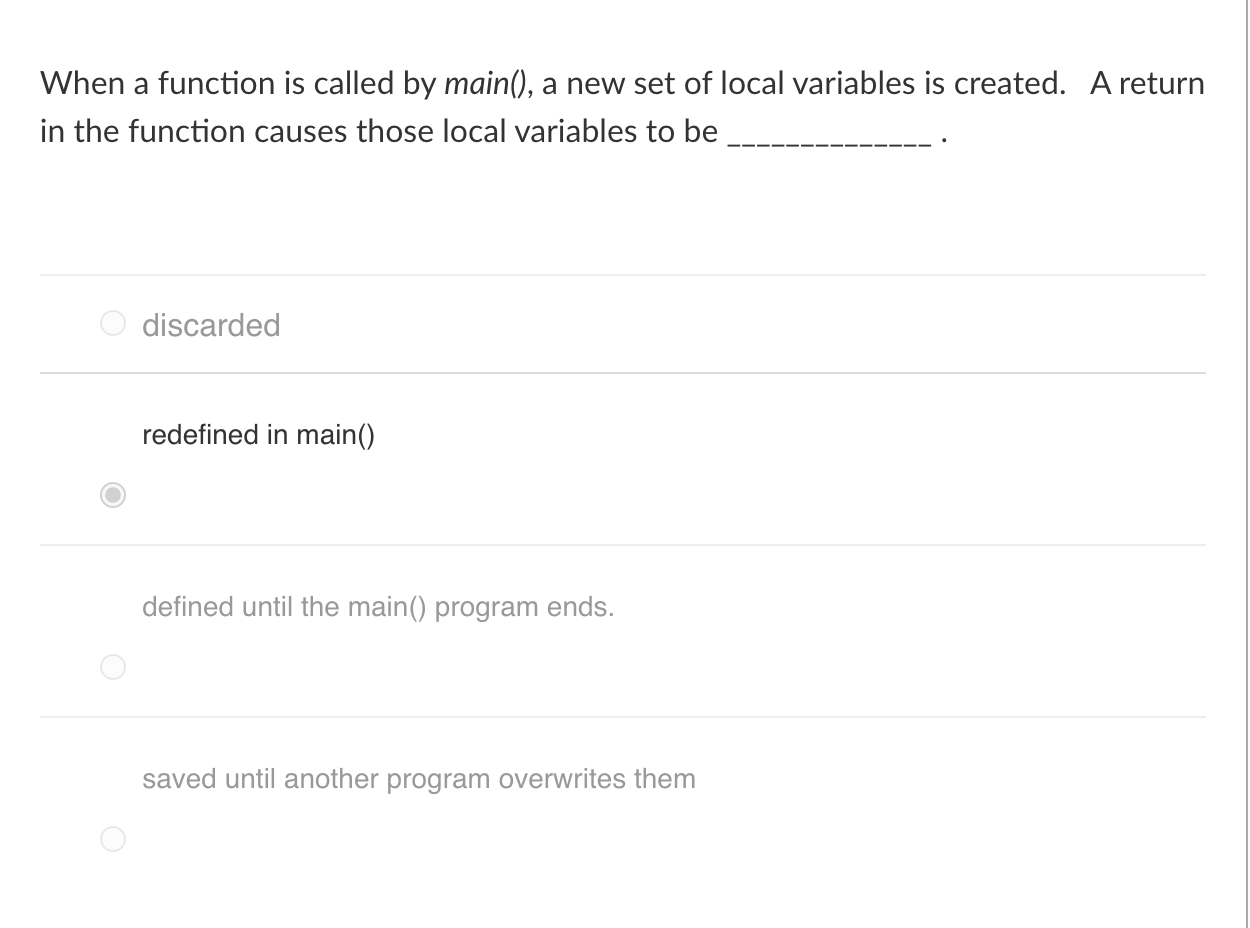Click the "defined until the main() program ends." label
The height and width of the screenshot is (928, 1250).
point(378,607)
